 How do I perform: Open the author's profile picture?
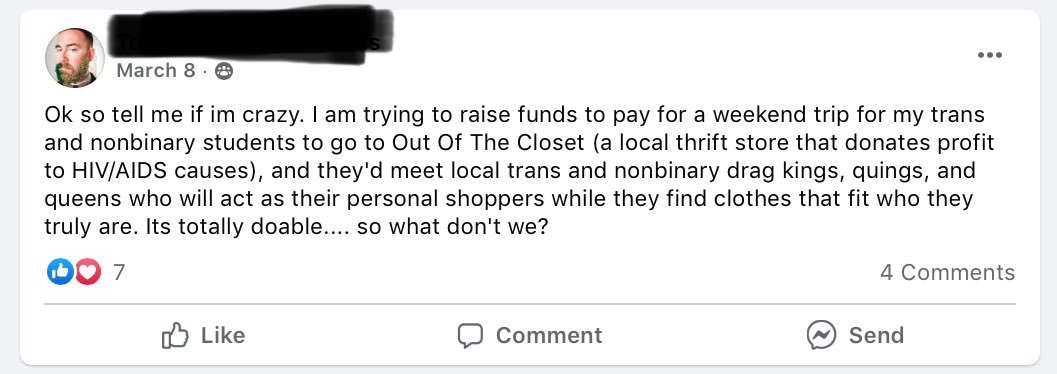tap(75, 58)
